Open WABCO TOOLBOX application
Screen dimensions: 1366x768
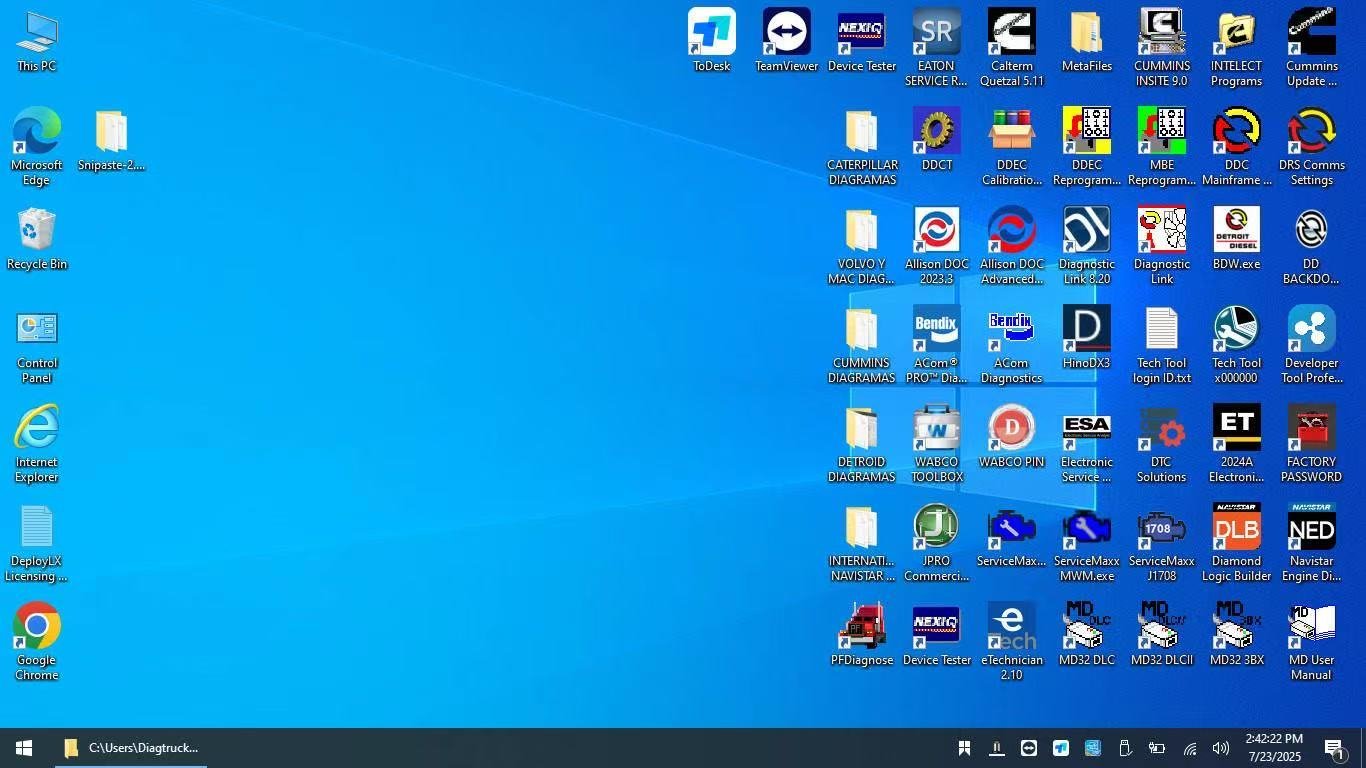[x=936, y=429]
